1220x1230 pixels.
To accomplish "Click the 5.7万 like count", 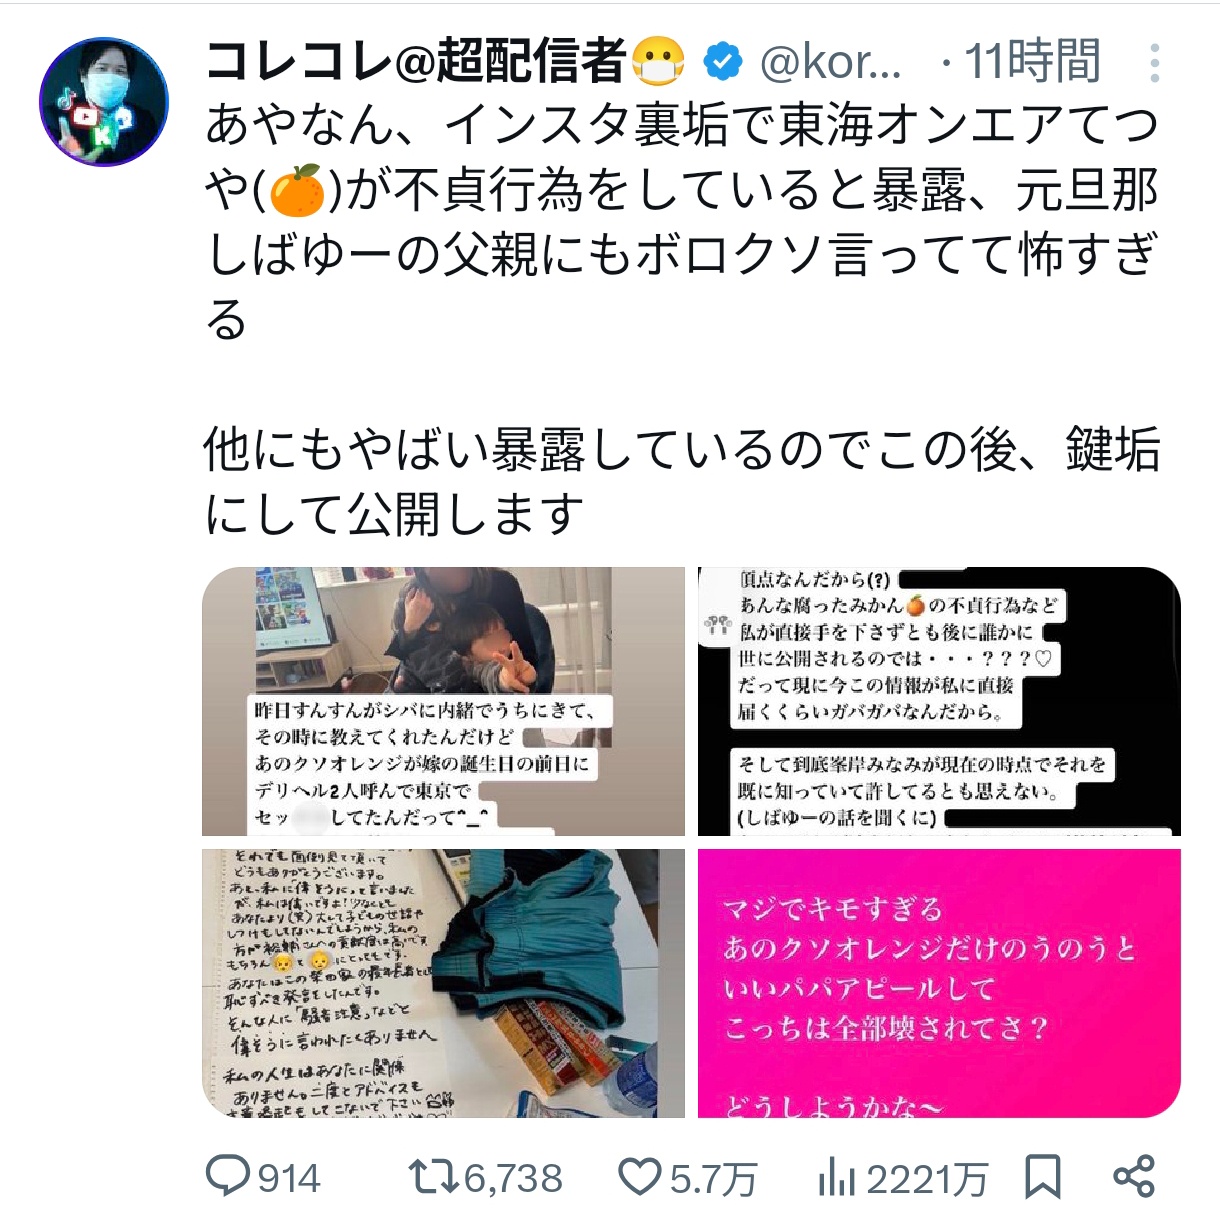I will tap(713, 1179).
